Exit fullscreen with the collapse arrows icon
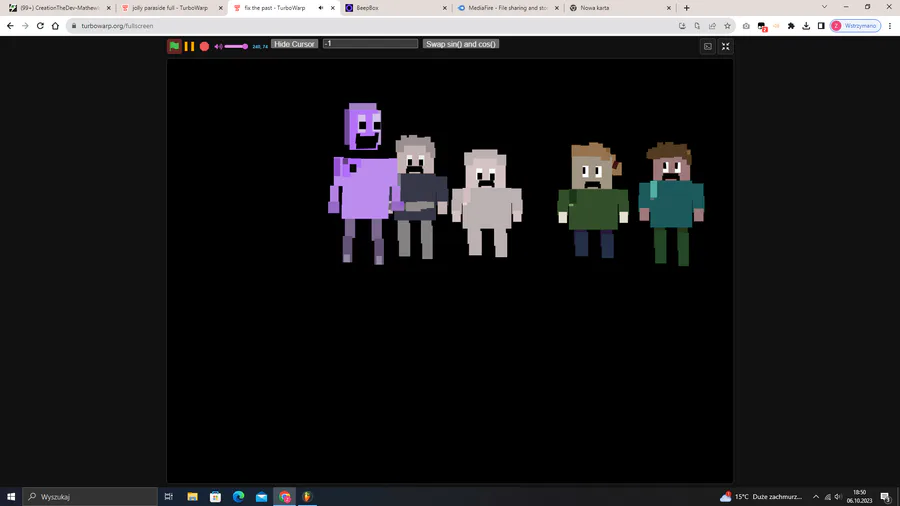 pyautogui.click(x=726, y=46)
